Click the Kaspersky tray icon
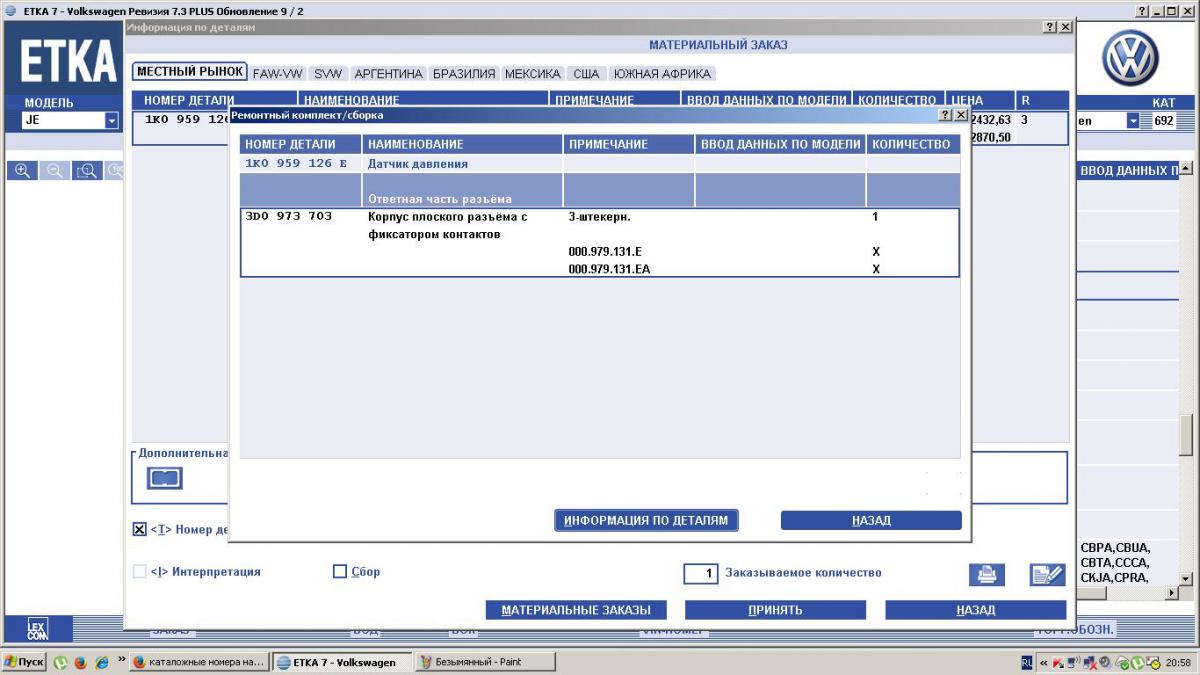Screen dimensions: 1200x675 [1057, 662]
